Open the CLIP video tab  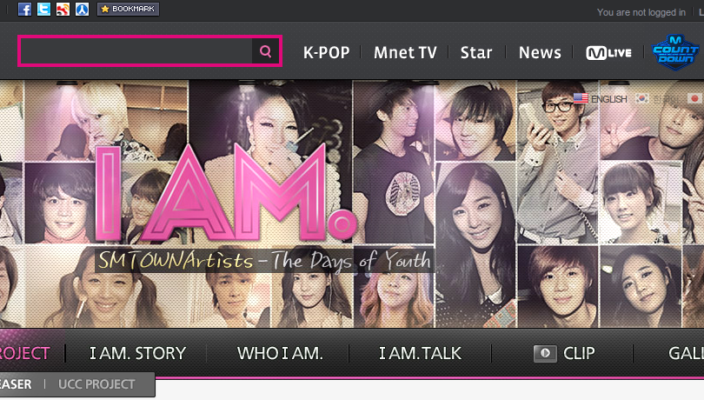pos(564,353)
